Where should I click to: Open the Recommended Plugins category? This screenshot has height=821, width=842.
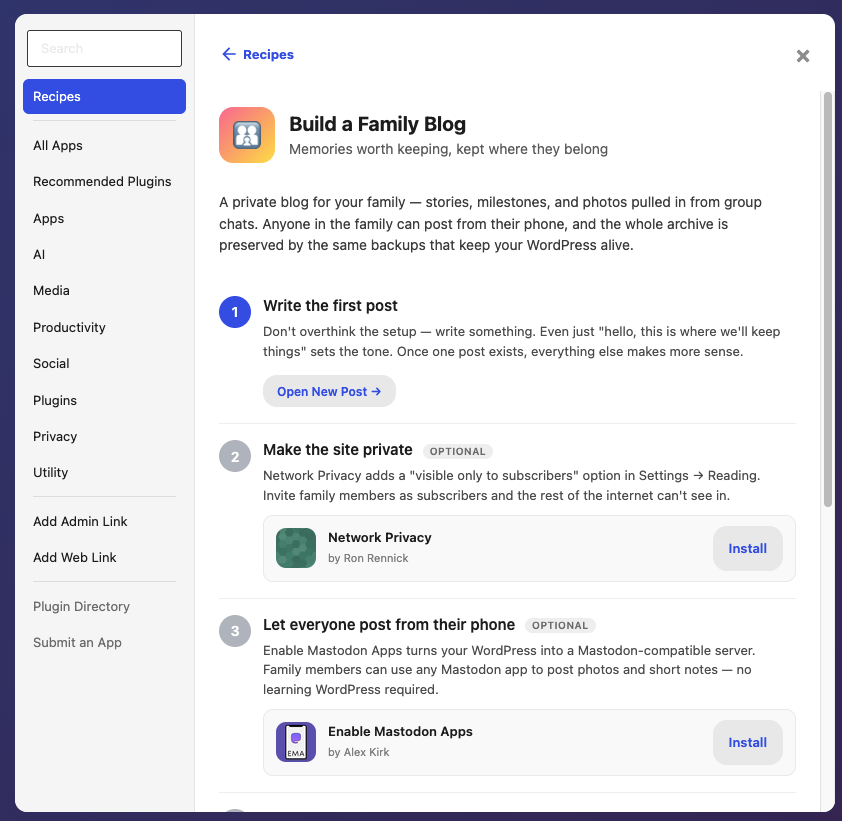[102, 181]
